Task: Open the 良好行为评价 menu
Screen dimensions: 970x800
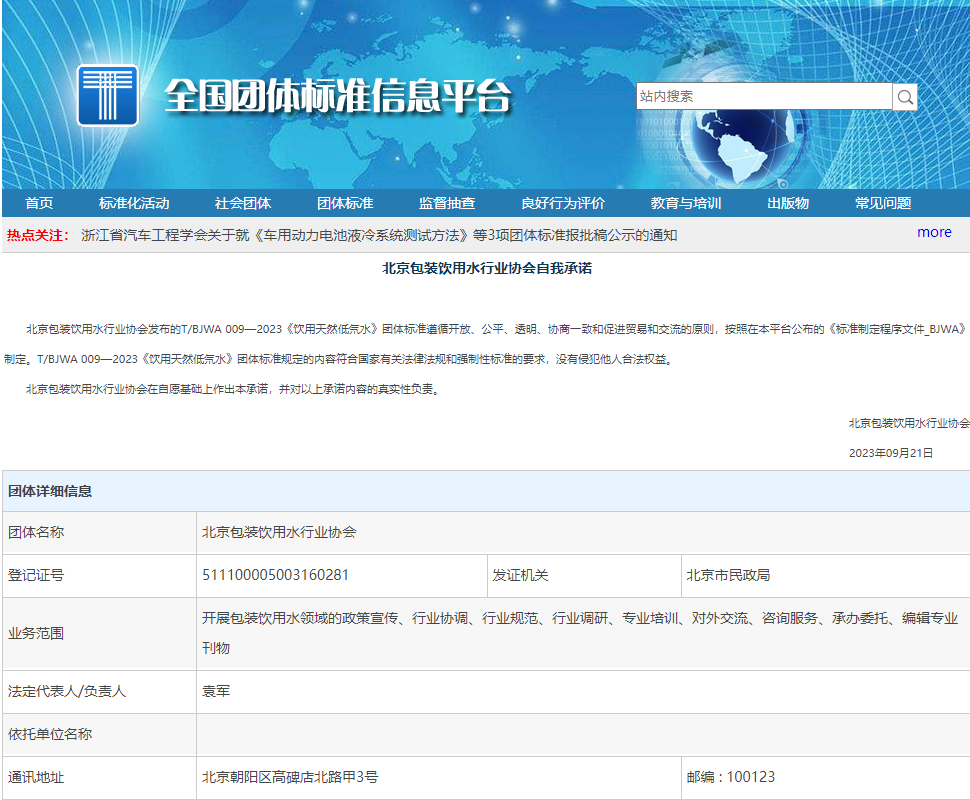Action: 562,203
